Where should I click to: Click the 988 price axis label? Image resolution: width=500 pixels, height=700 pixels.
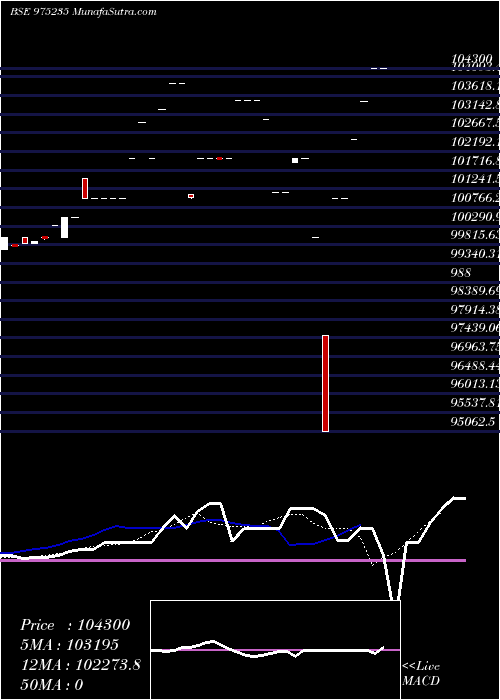[461, 272]
